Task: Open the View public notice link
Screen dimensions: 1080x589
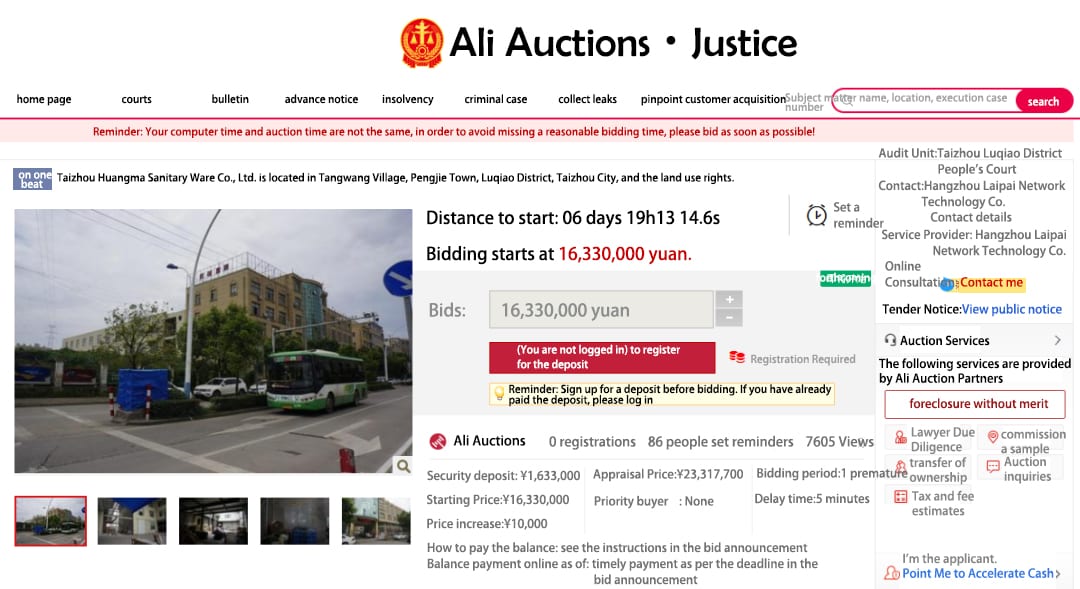Action: (1011, 309)
